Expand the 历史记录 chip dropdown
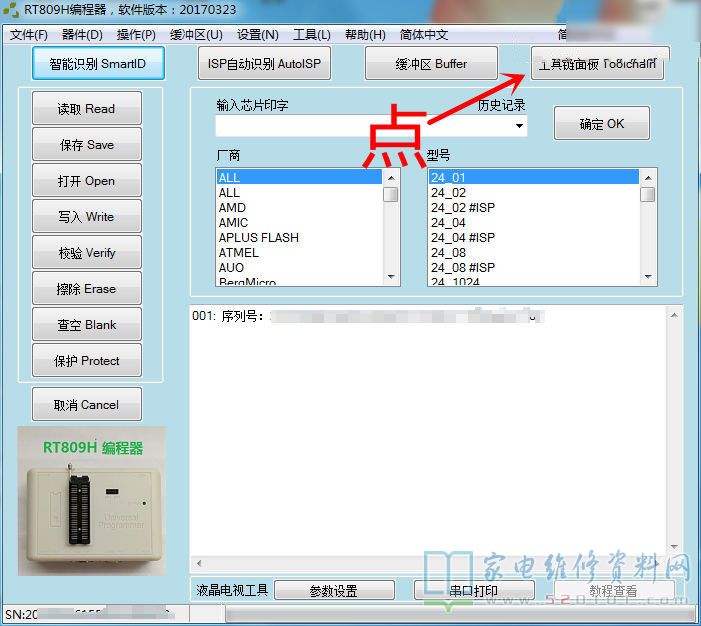The height and width of the screenshot is (626, 701). tap(520, 126)
